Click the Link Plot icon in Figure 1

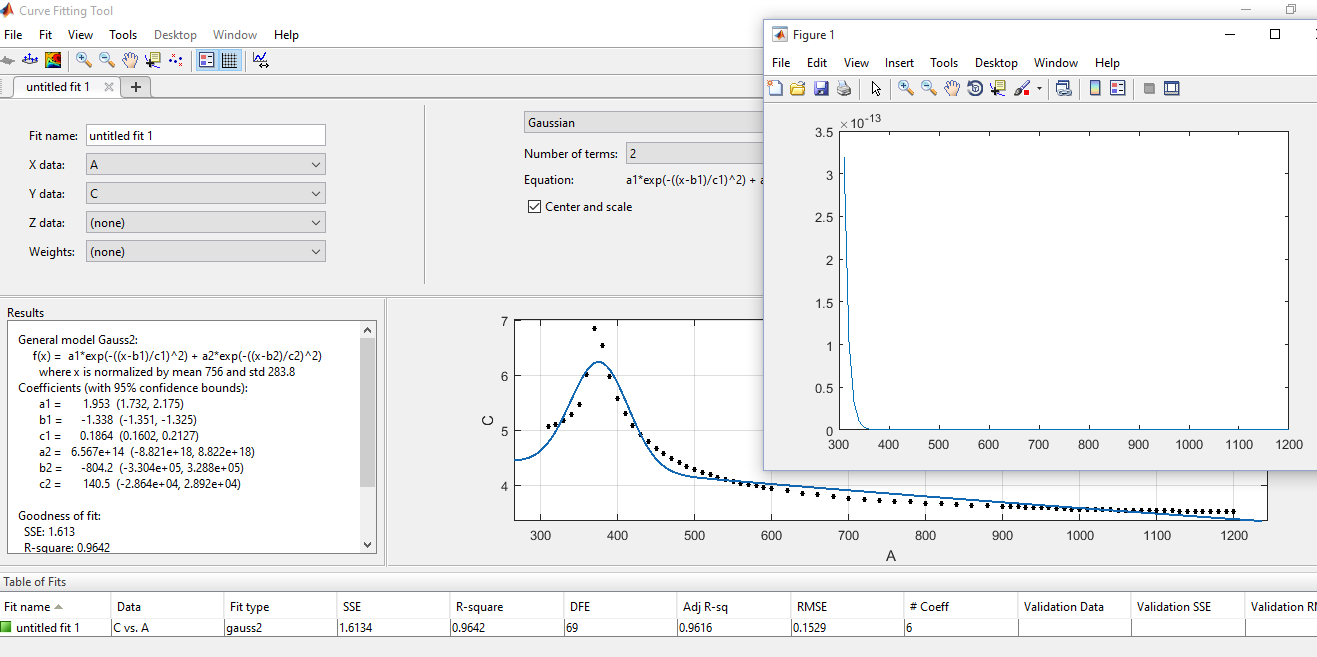coord(1064,89)
